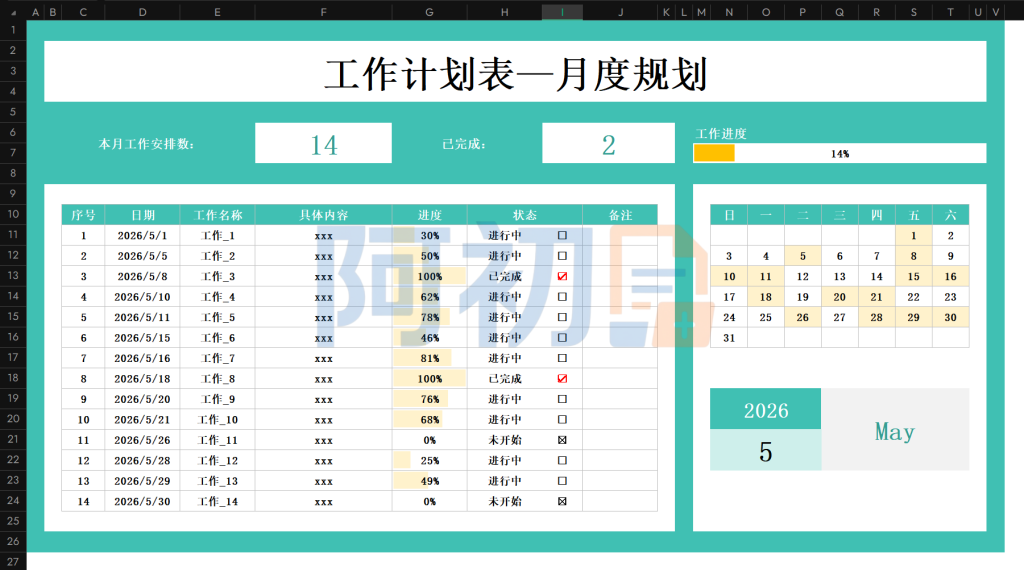Click calendar day 5
This screenshot has height=570, width=1024.
[x=803, y=256]
